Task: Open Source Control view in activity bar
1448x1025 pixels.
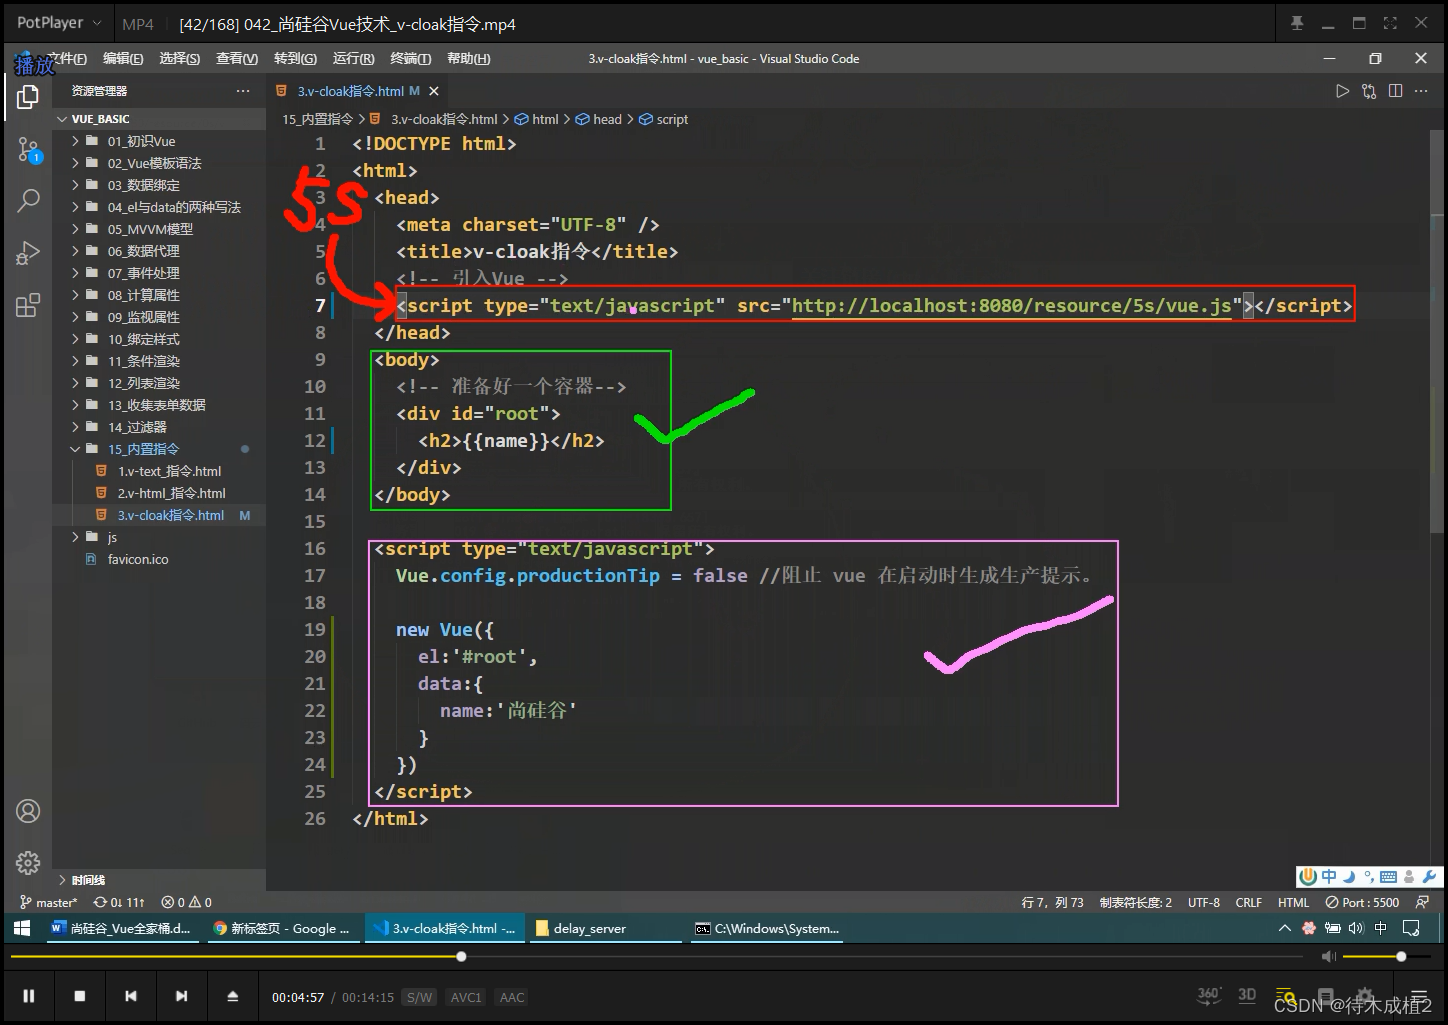Action: [28, 150]
